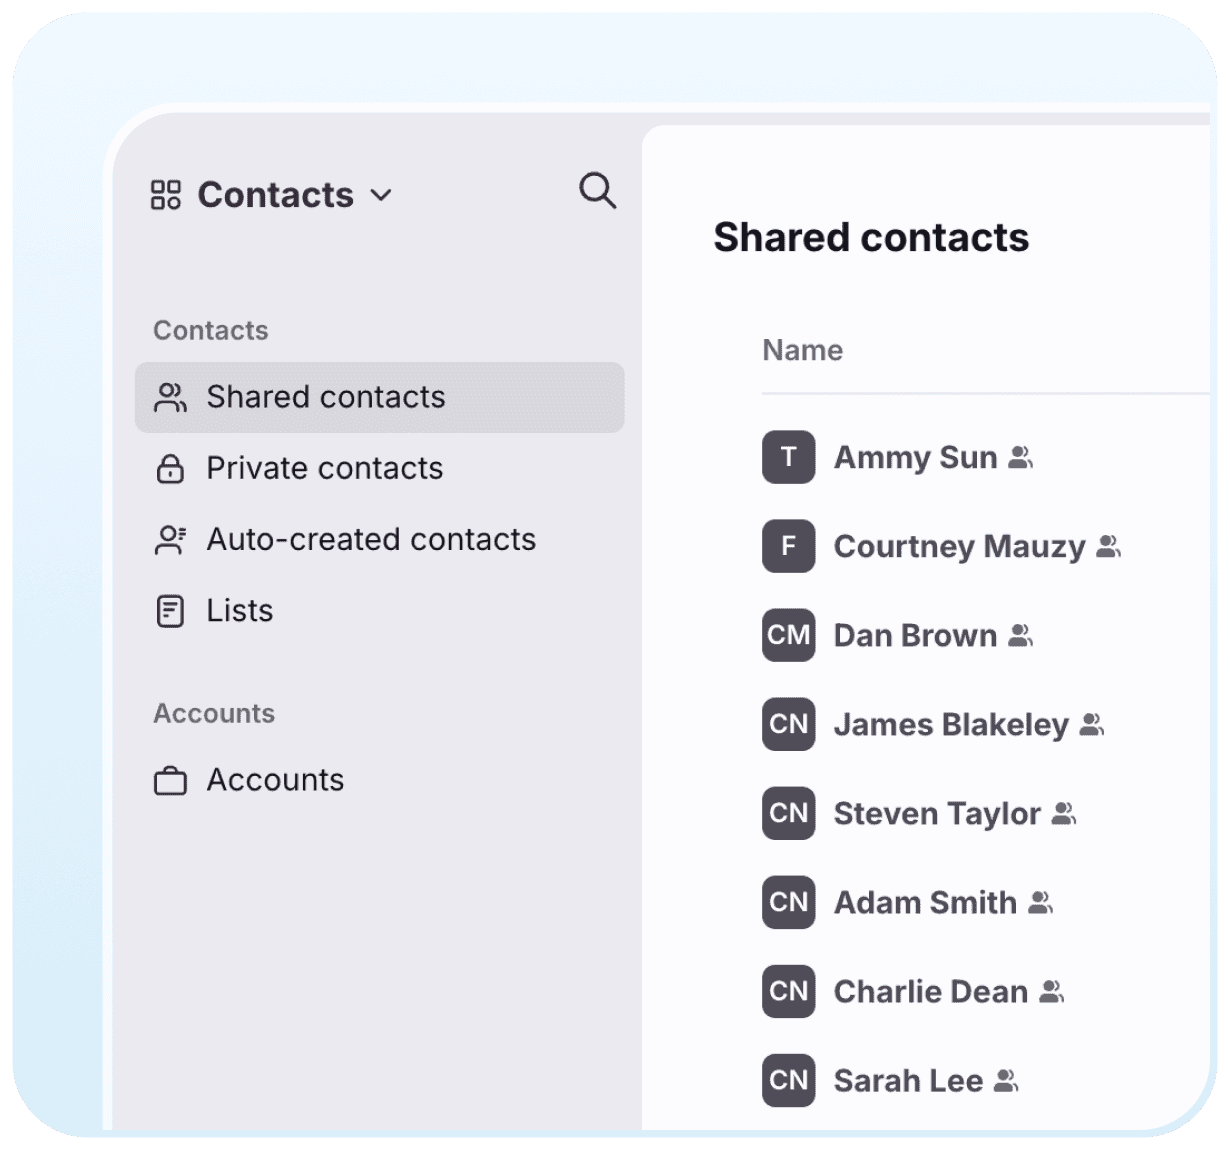The image size is (1230, 1150).
Task: Click shared icon next to Charlie Dean
Action: (x=1051, y=991)
